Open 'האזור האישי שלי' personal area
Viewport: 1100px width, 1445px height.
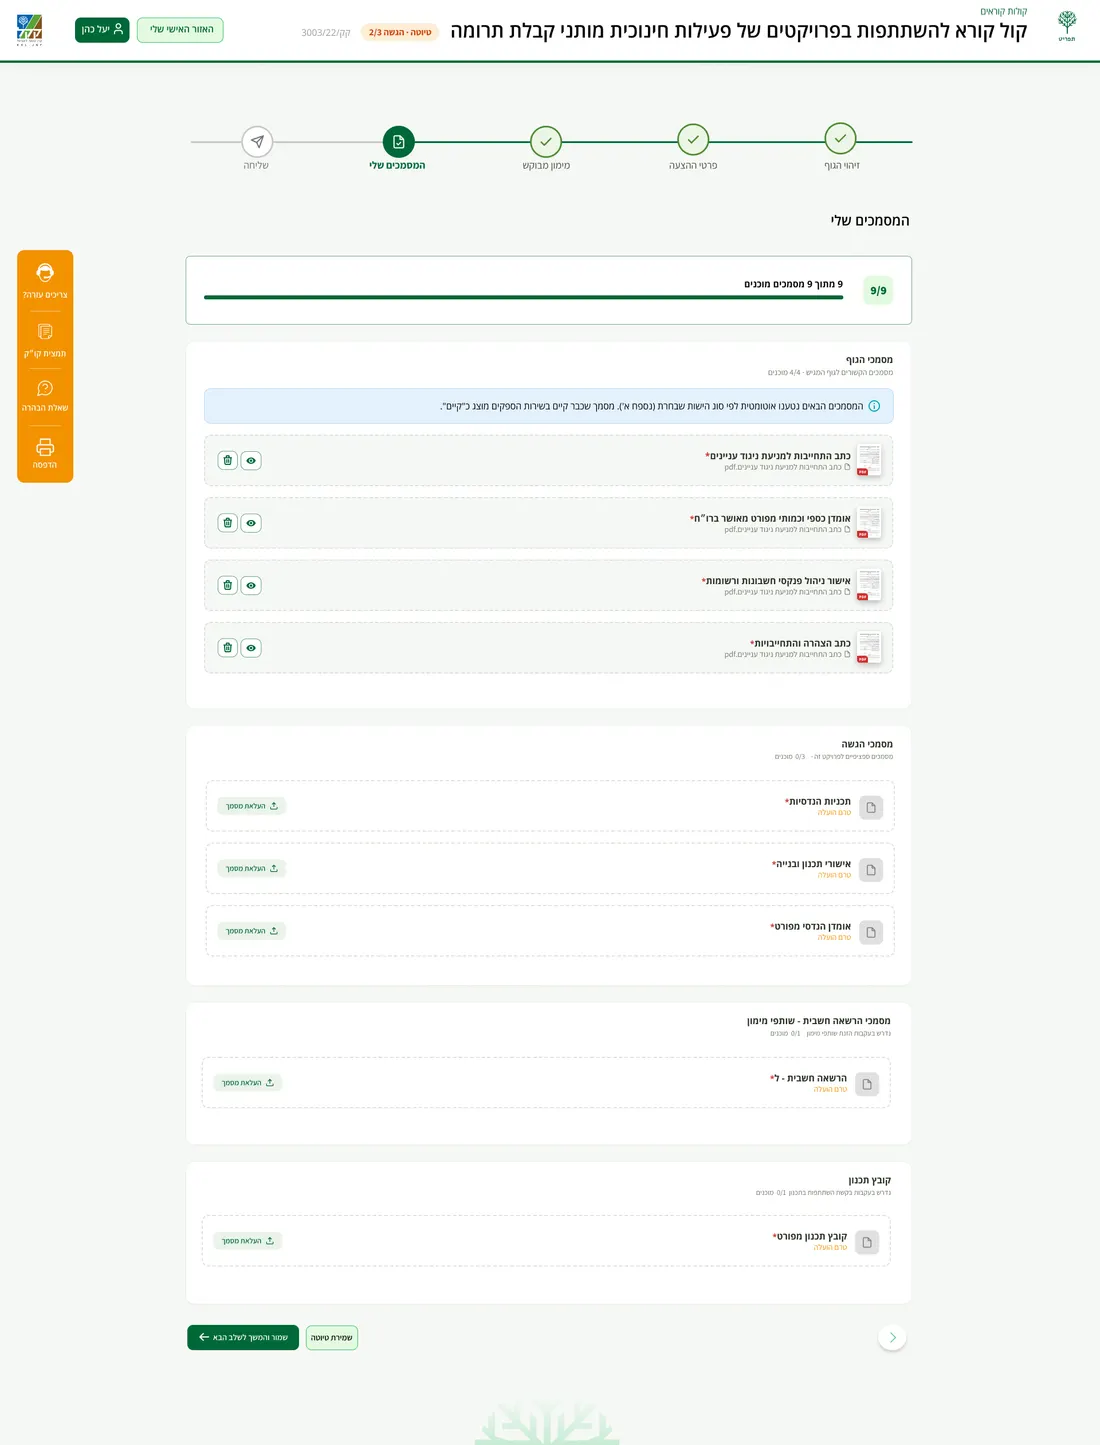(180, 30)
